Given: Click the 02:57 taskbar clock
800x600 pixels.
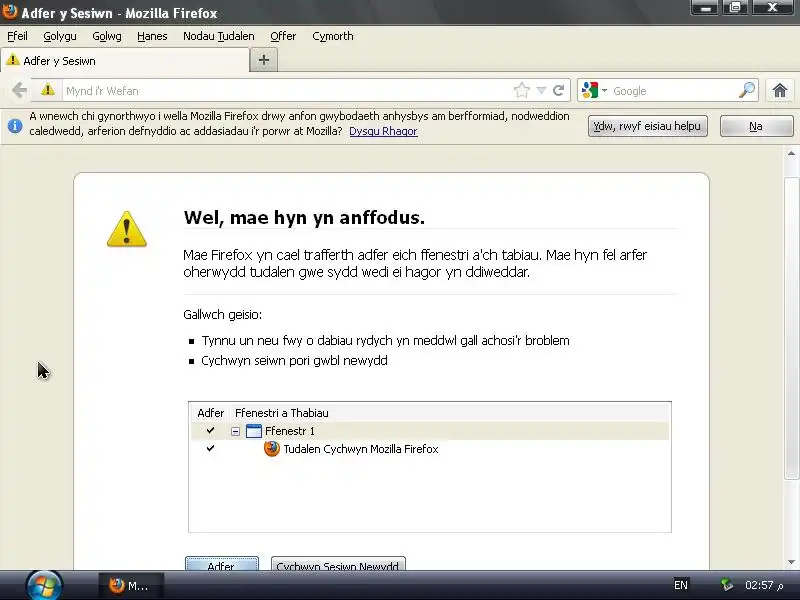Looking at the screenshot, I should [x=764, y=585].
